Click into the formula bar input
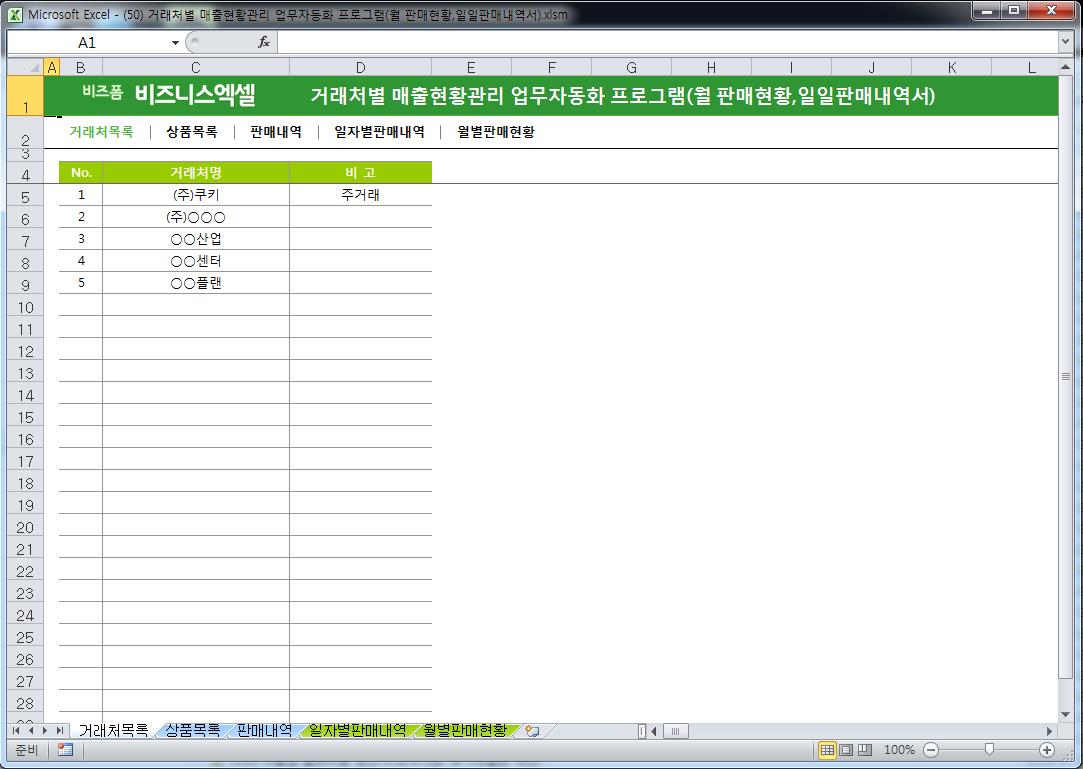1083x769 pixels. pyautogui.click(x=667, y=43)
